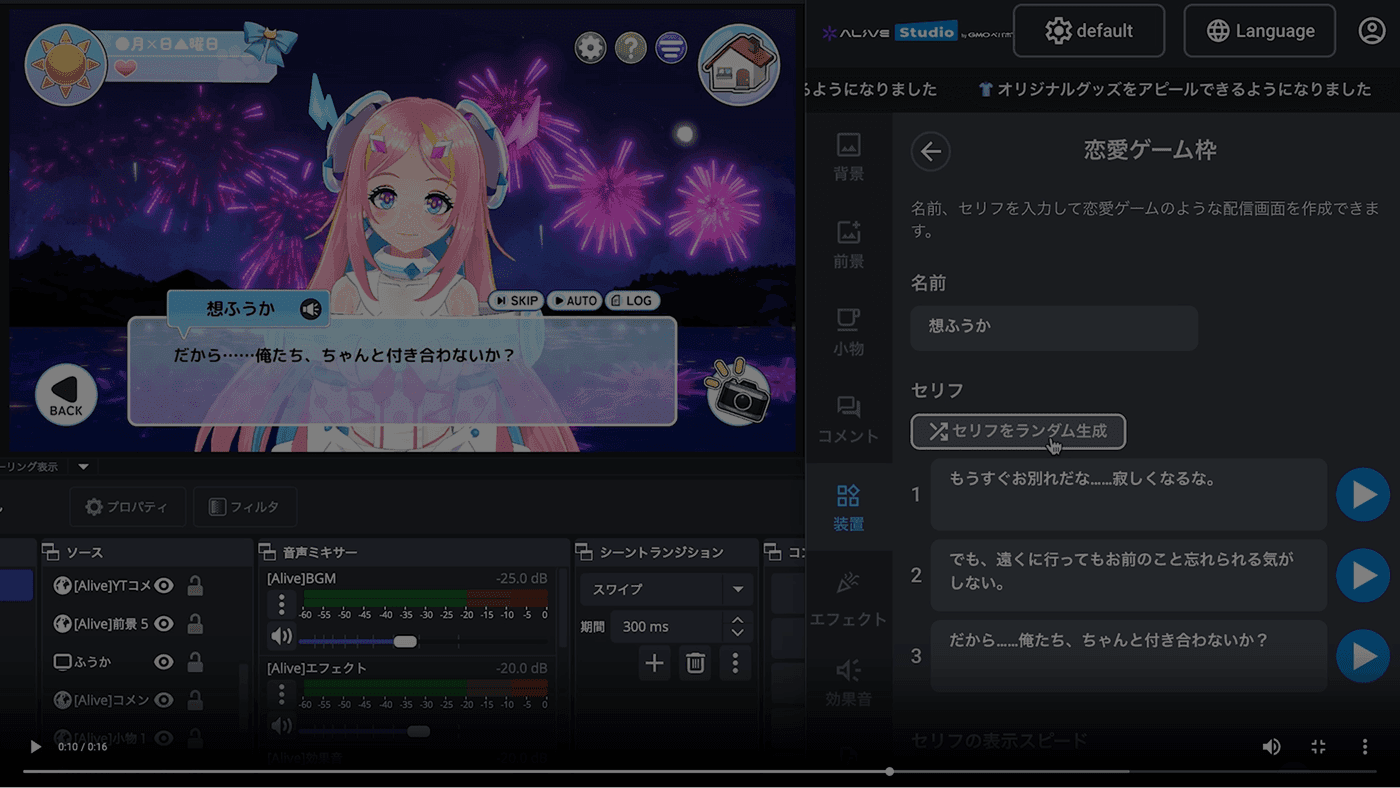
Task: Open the Language selector button
Action: [x=1260, y=31]
